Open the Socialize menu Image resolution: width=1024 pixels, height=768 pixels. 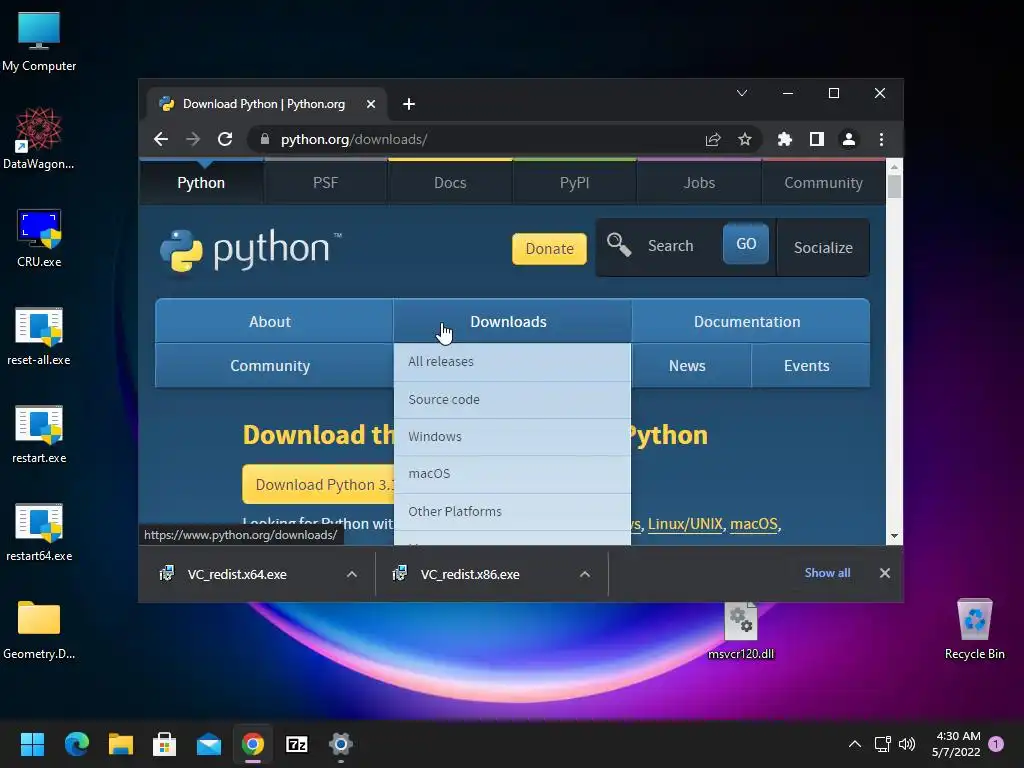click(823, 248)
